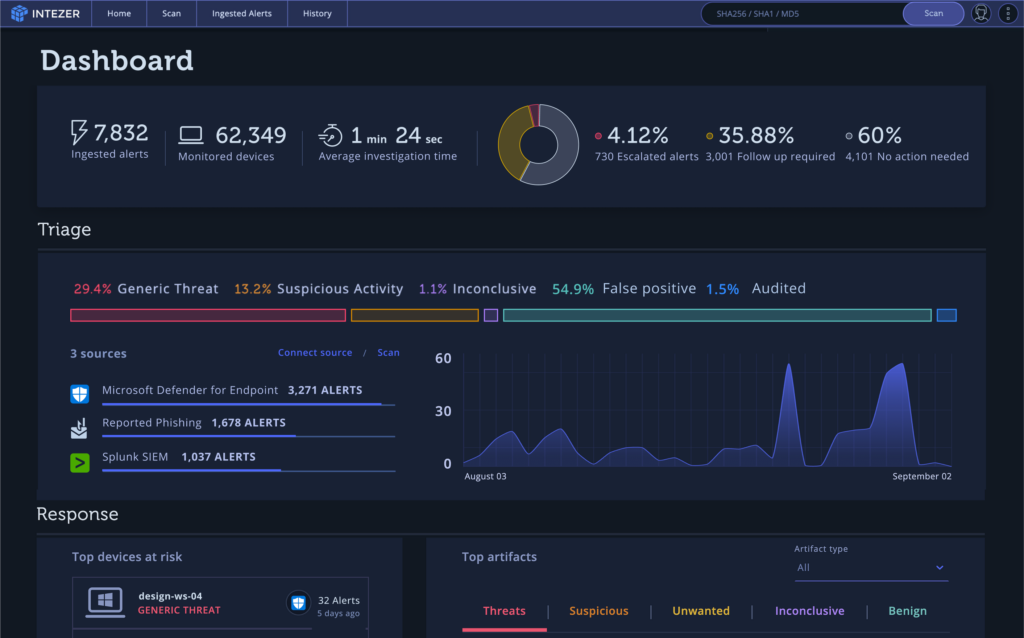The height and width of the screenshot is (638, 1024).
Task: Click the 32 Alerts text on device card
Action: click(x=338, y=600)
